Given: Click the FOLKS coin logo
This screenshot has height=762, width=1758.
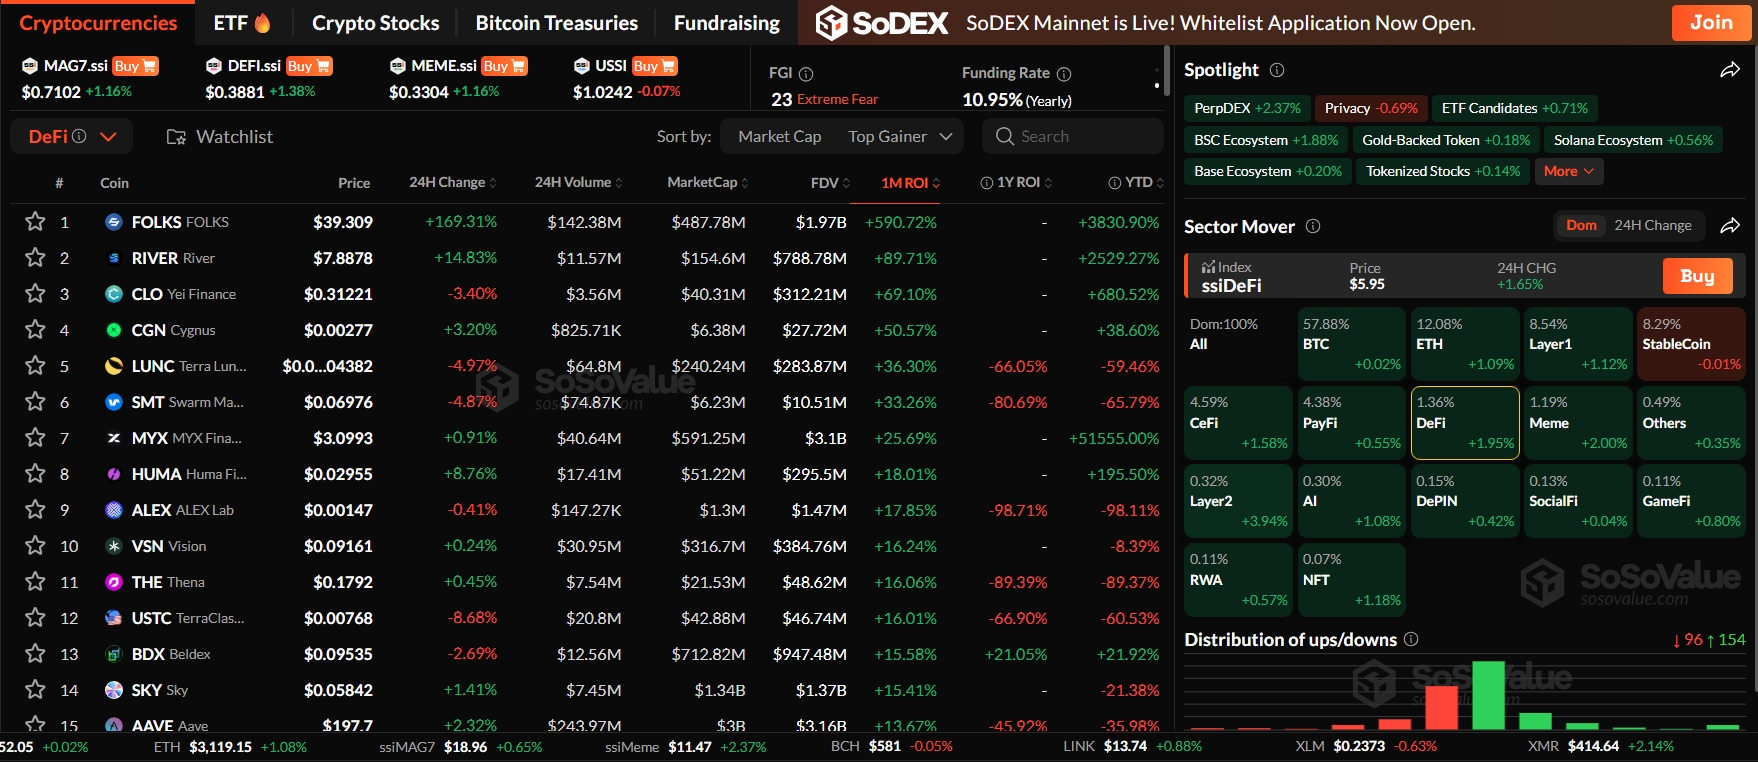Looking at the screenshot, I should coord(114,222).
